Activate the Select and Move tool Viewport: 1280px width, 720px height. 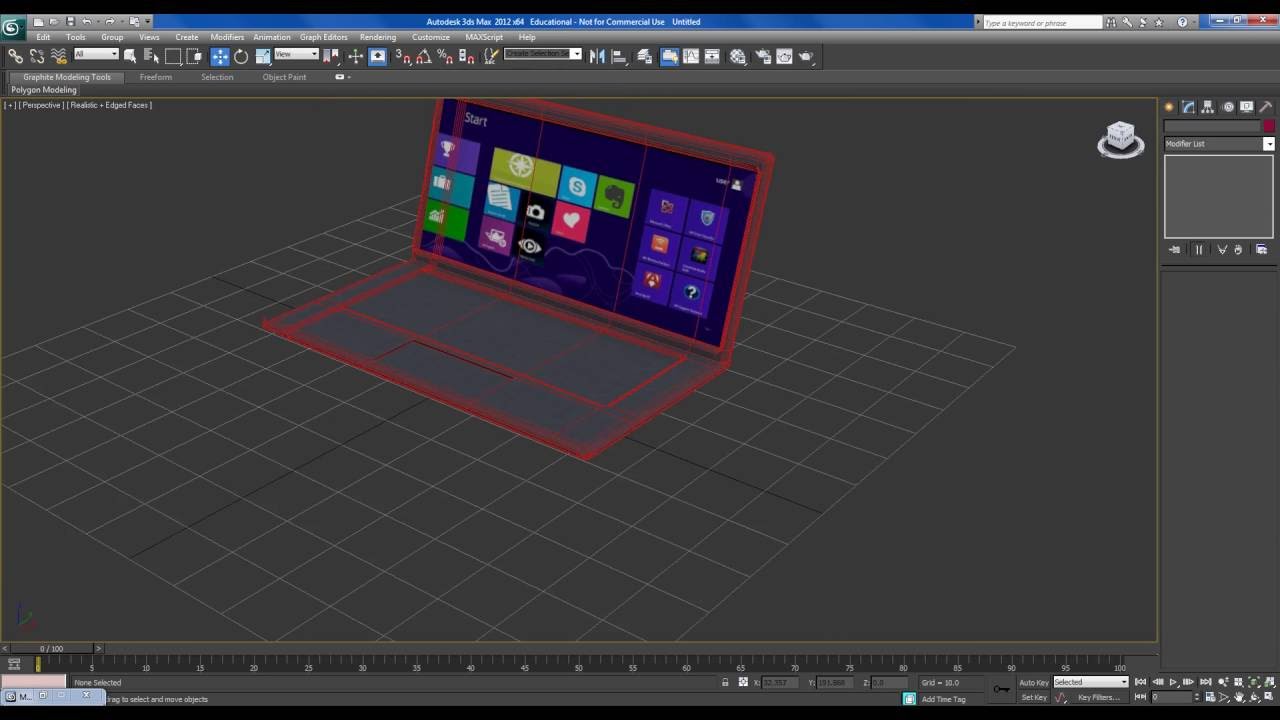point(220,57)
